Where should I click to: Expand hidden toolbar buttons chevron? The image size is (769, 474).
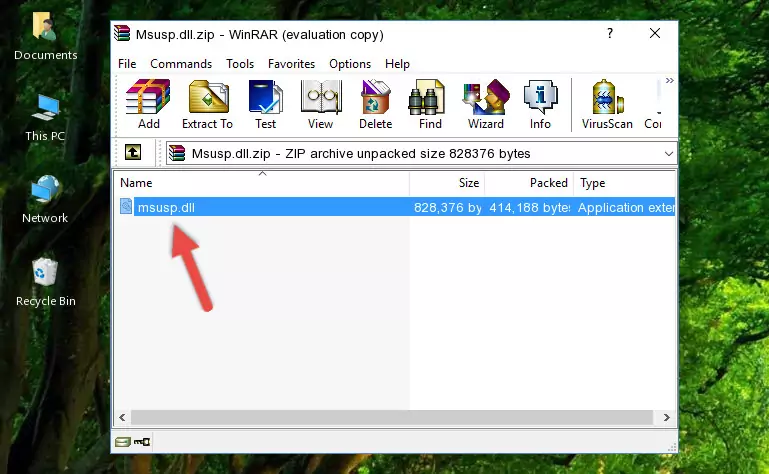(669, 80)
